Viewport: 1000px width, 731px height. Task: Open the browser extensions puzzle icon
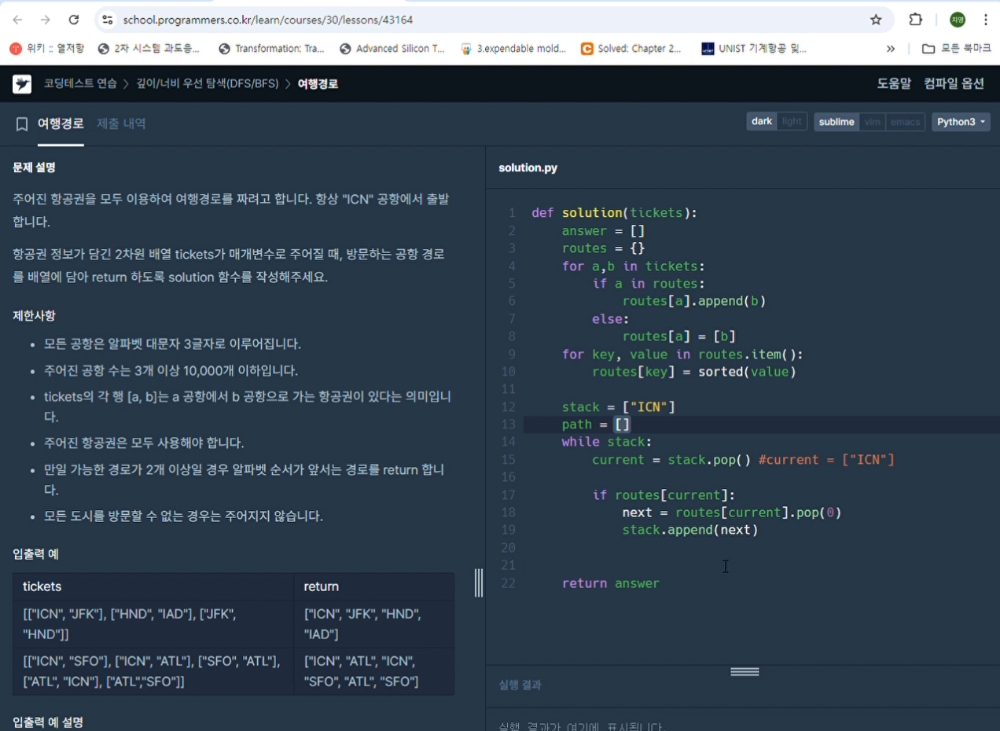tap(915, 20)
